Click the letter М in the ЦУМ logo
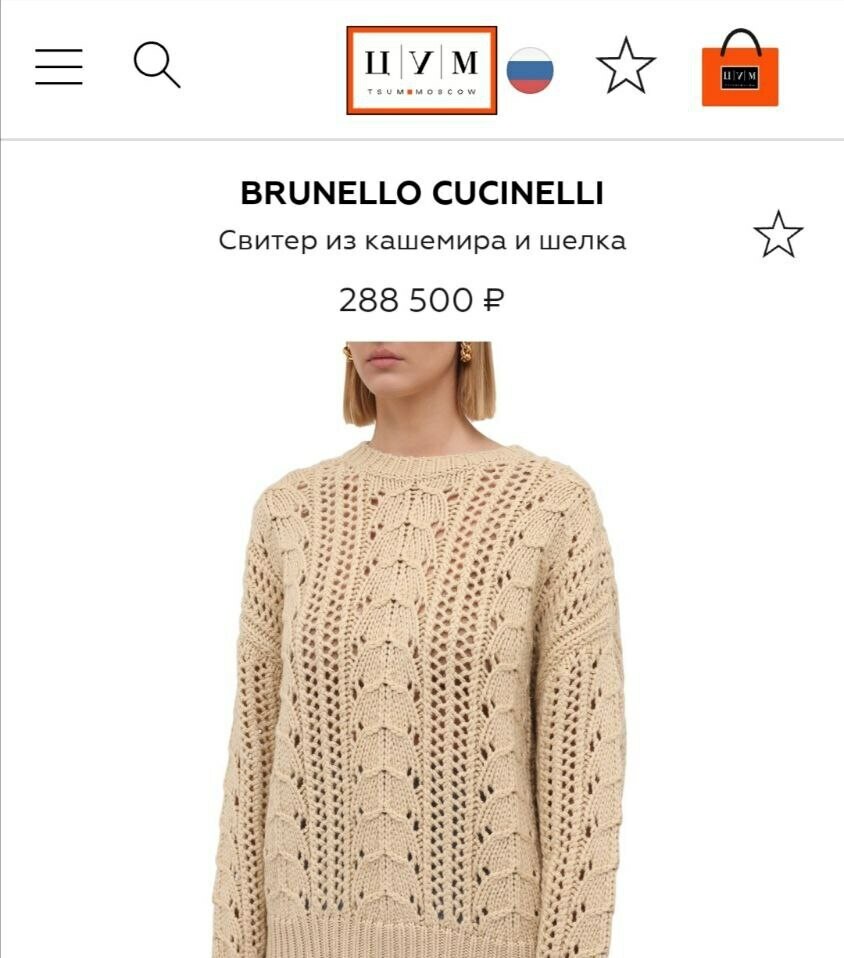The width and height of the screenshot is (844, 958). [x=465, y=62]
